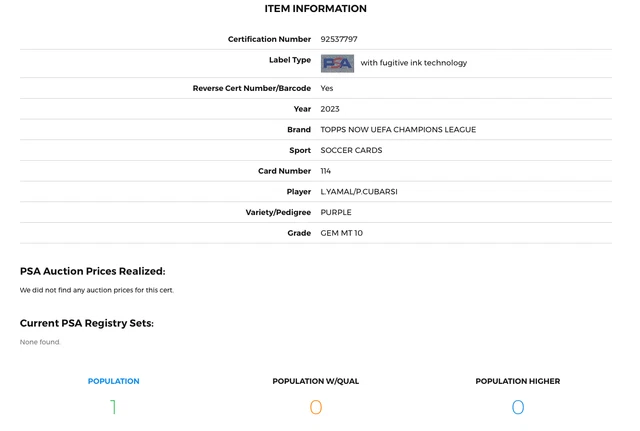Select the blue Population Higher count
The width and height of the screenshot is (640, 431).
coord(518,407)
